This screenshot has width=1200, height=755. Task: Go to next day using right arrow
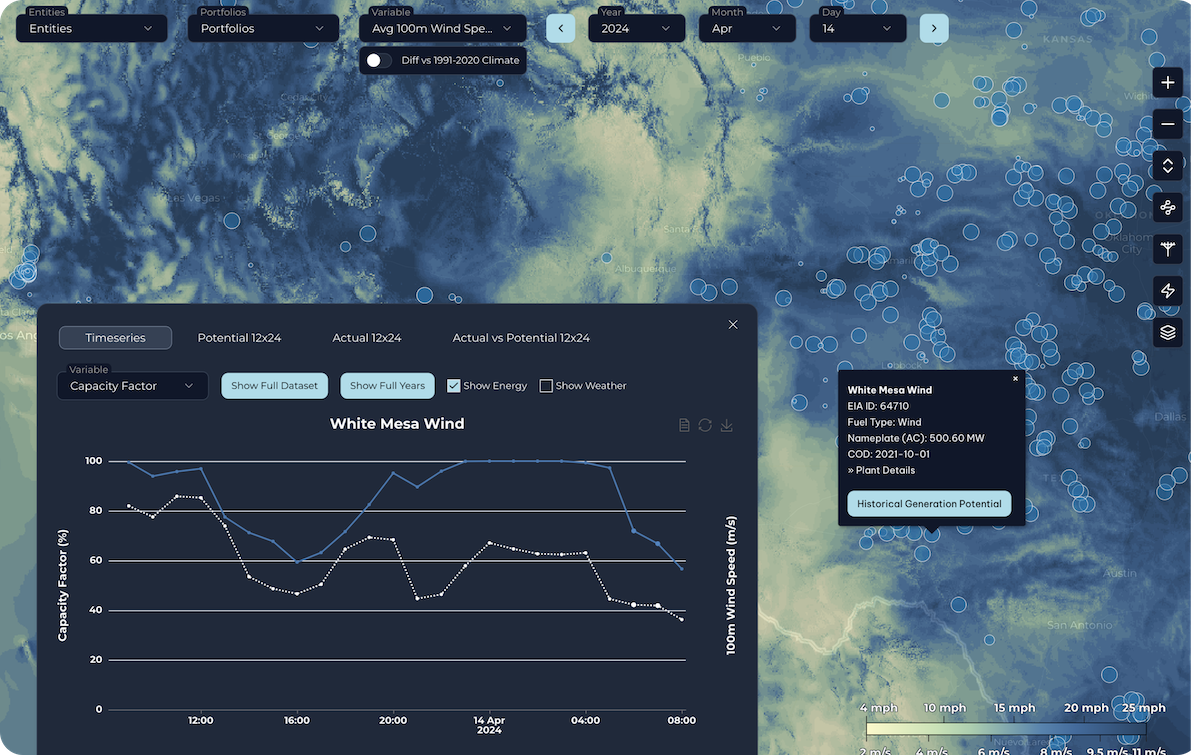pyautogui.click(x=934, y=28)
